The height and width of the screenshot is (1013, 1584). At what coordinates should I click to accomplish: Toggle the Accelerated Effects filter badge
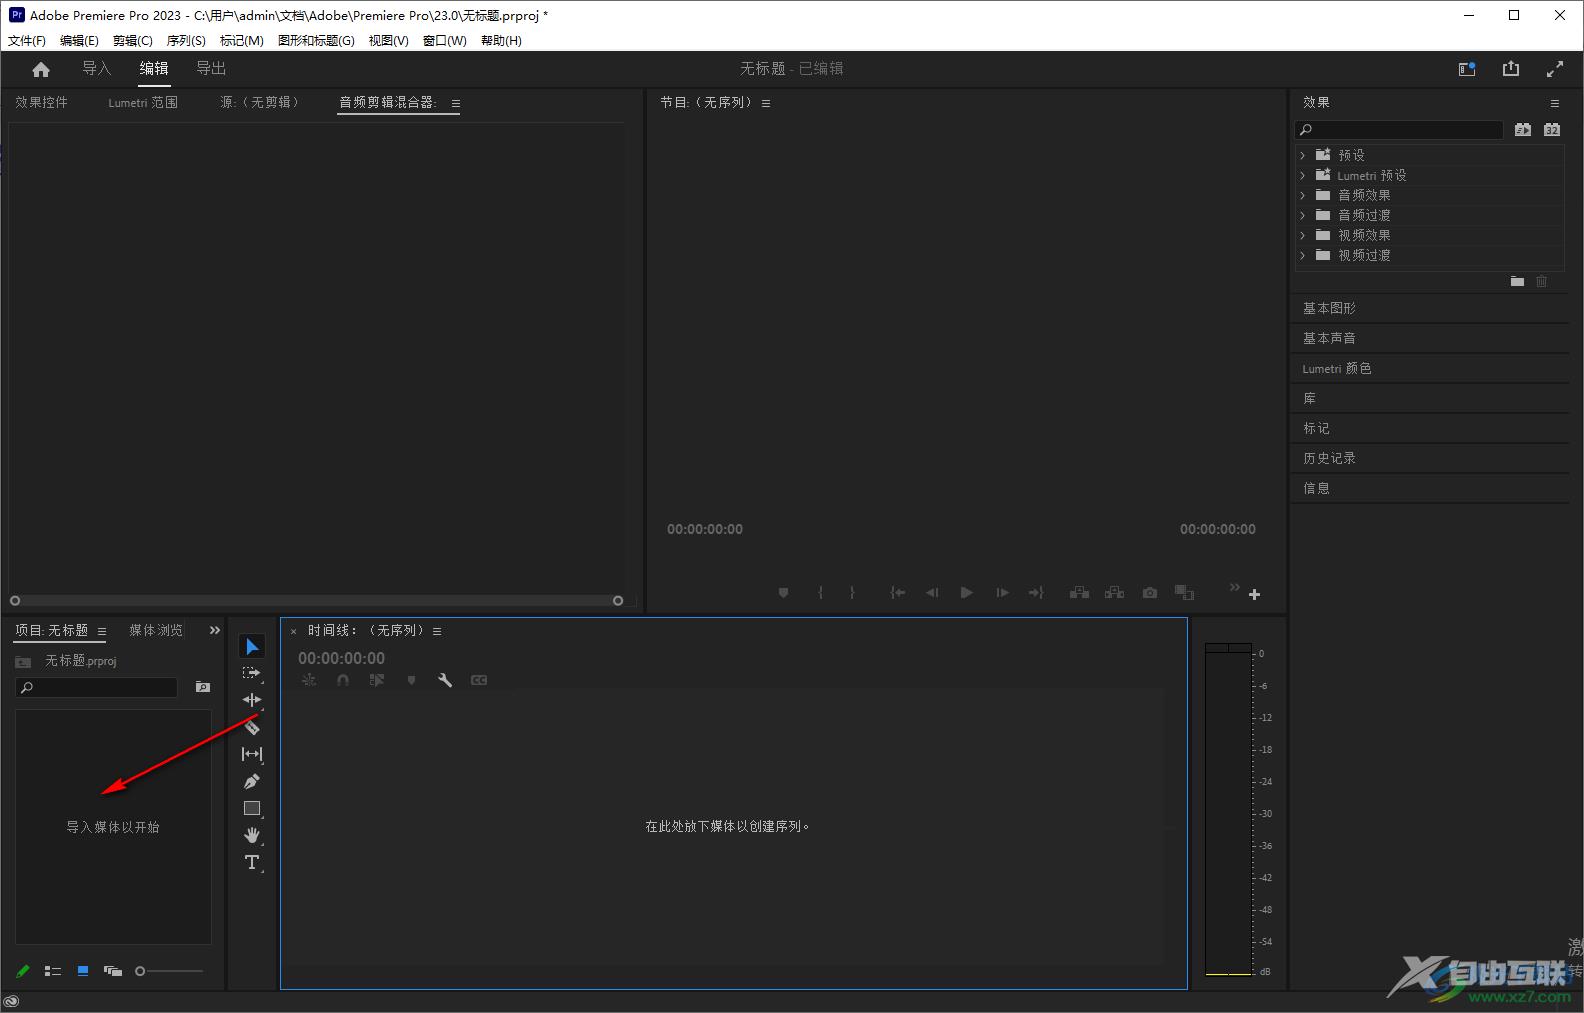coord(1522,130)
